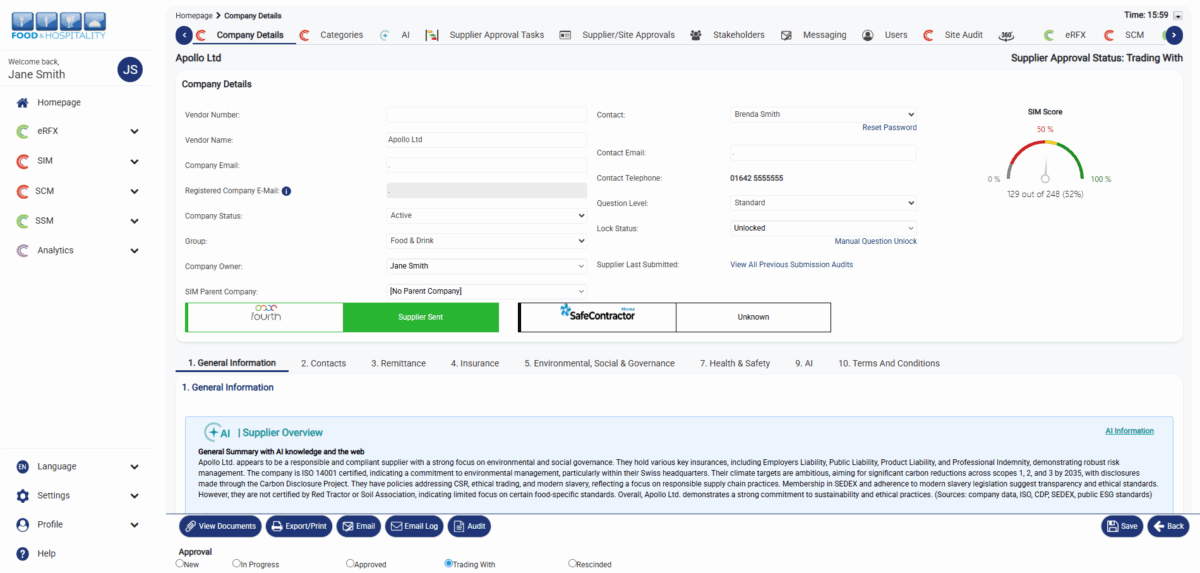Select the Rescinded radio button
This screenshot has width=1200, height=573.
[572, 563]
